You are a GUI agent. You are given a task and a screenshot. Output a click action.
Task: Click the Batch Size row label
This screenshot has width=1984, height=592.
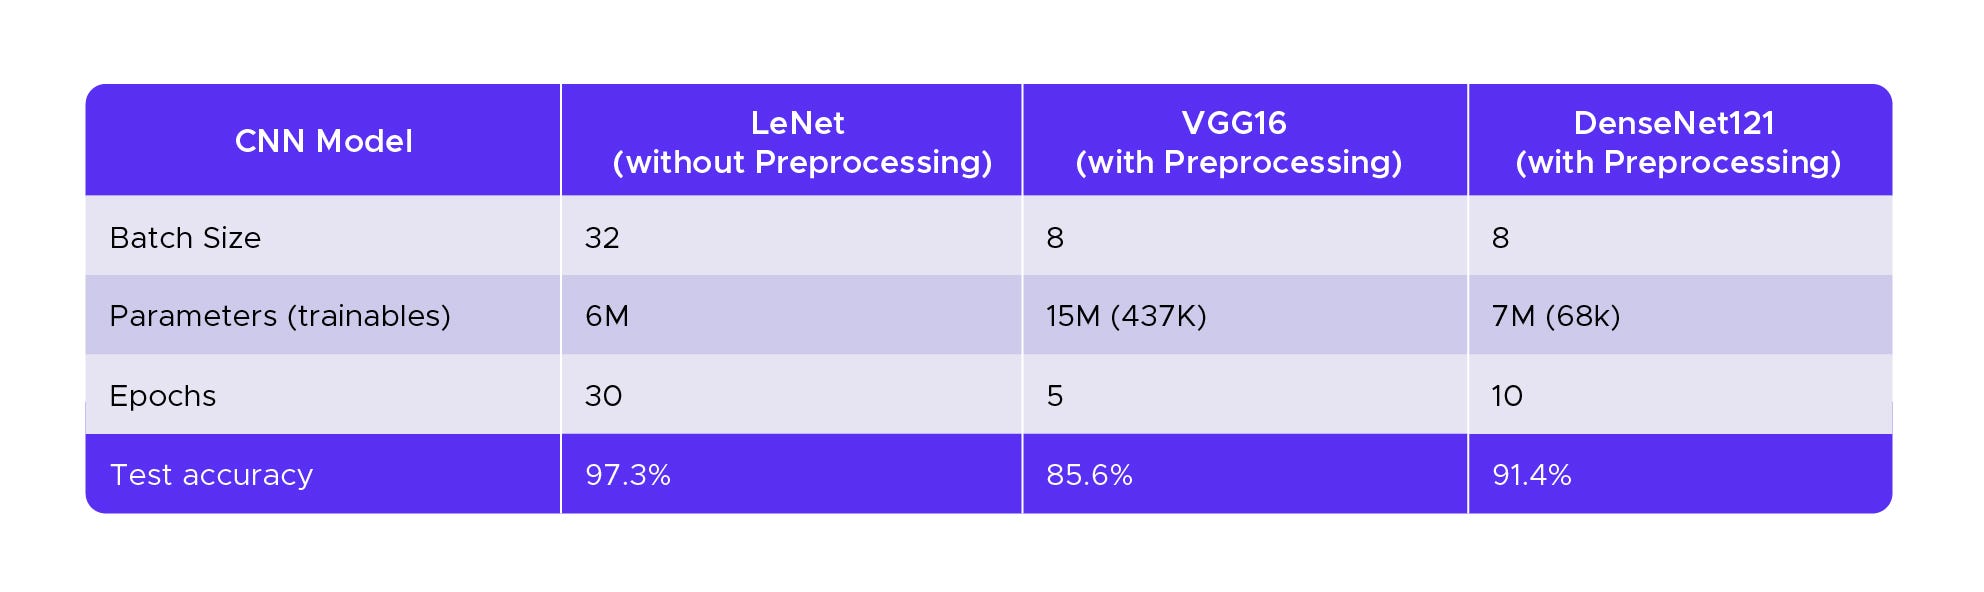click(x=185, y=238)
